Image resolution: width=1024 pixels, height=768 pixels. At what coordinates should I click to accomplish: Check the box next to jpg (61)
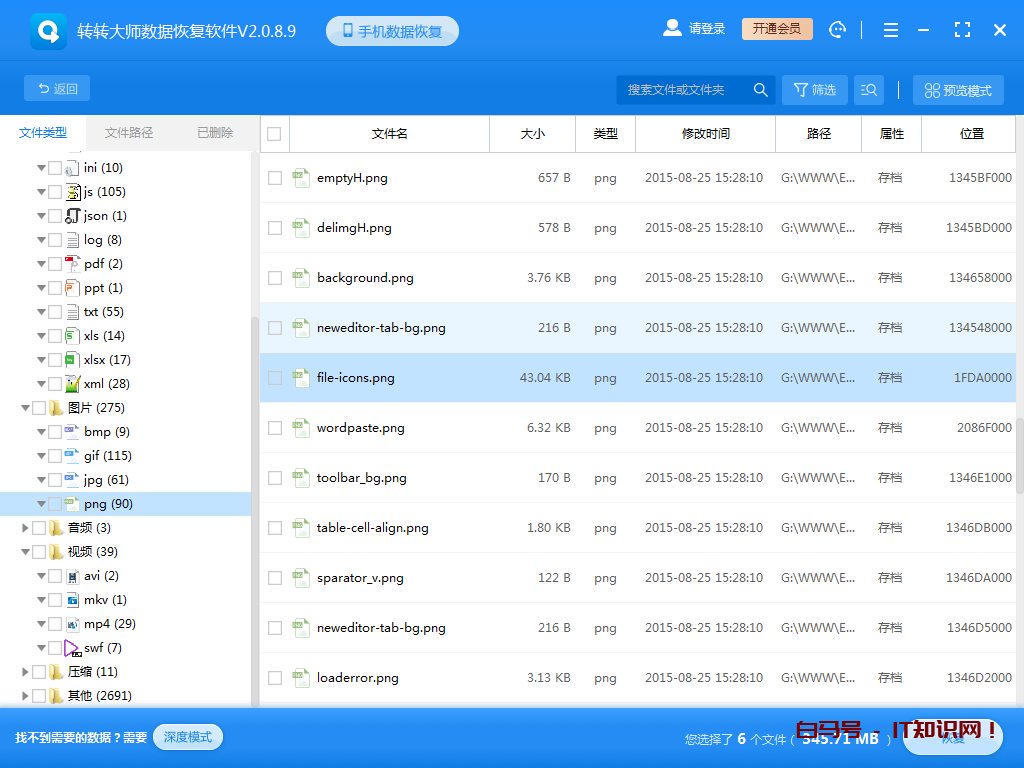pos(55,480)
